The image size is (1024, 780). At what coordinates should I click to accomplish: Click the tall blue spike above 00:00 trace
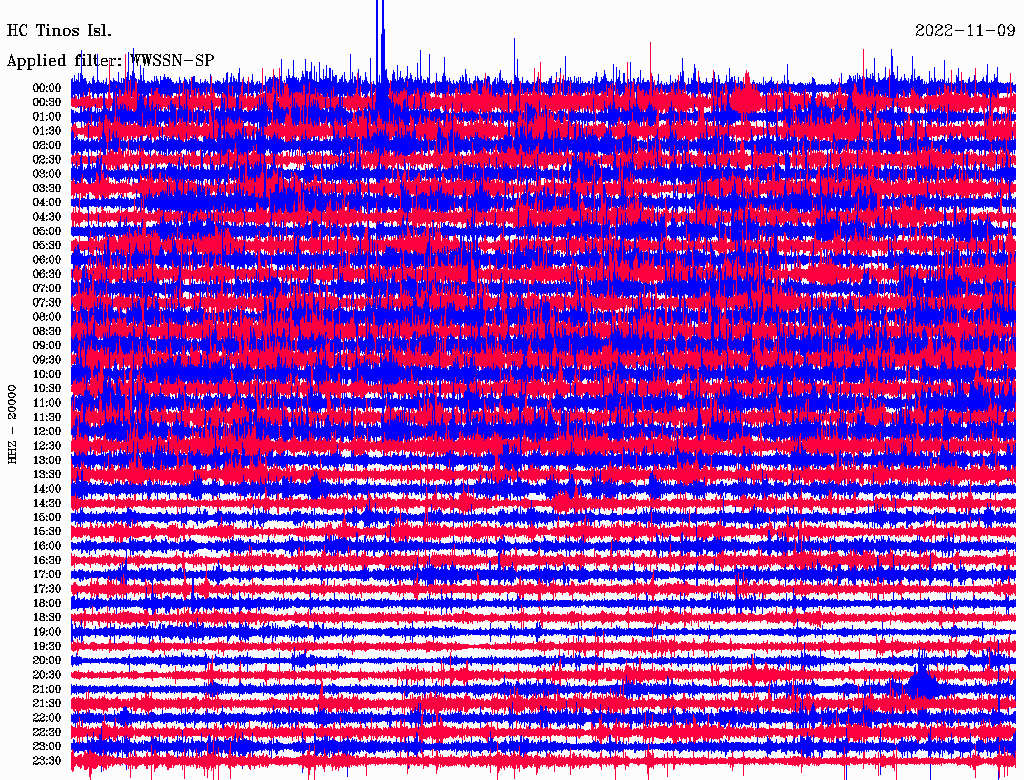pyautogui.click(x=380, y=41)
